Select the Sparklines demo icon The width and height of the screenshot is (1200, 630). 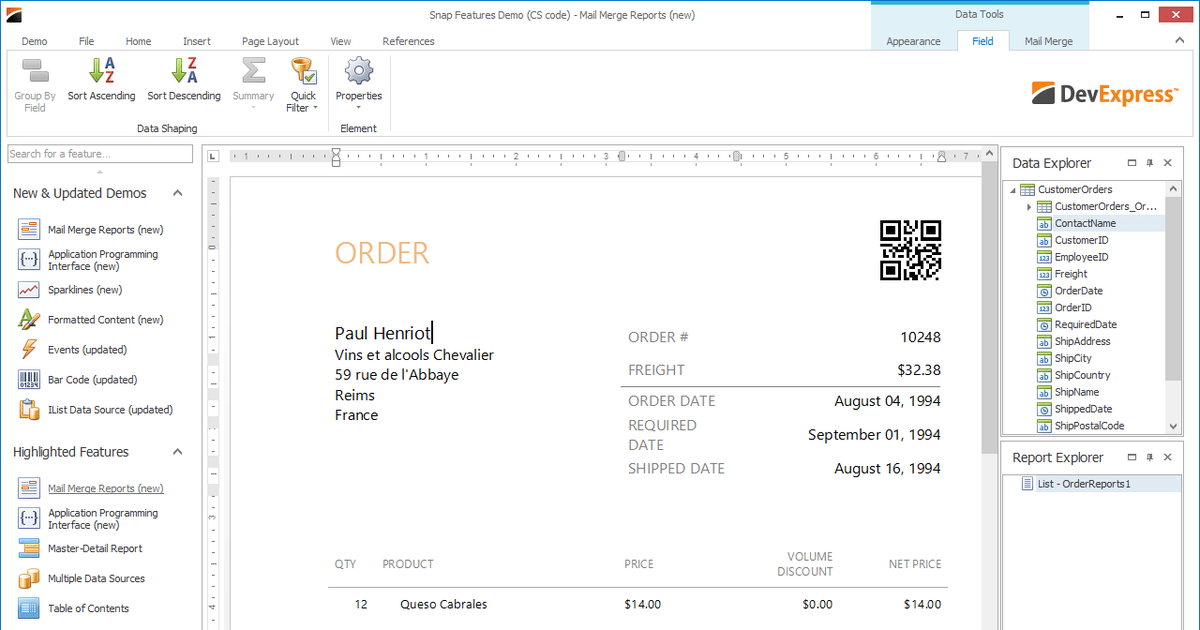pyautogui.click(x=29, y=290)
